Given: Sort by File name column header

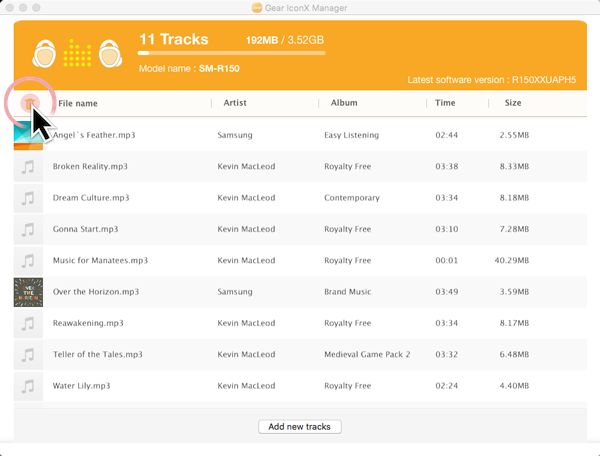Looking at the screenshot, I should tap(78, 103).
